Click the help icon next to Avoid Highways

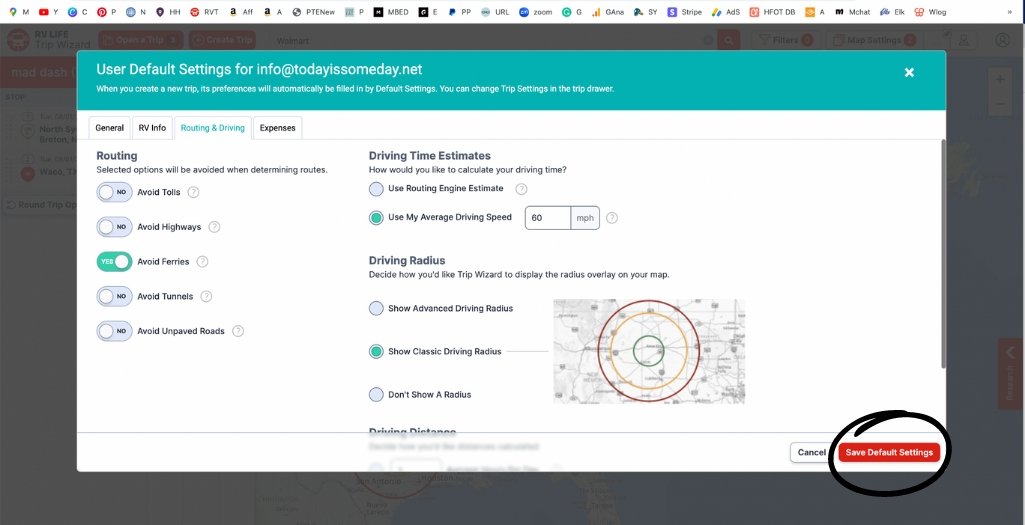coord(214,227)
